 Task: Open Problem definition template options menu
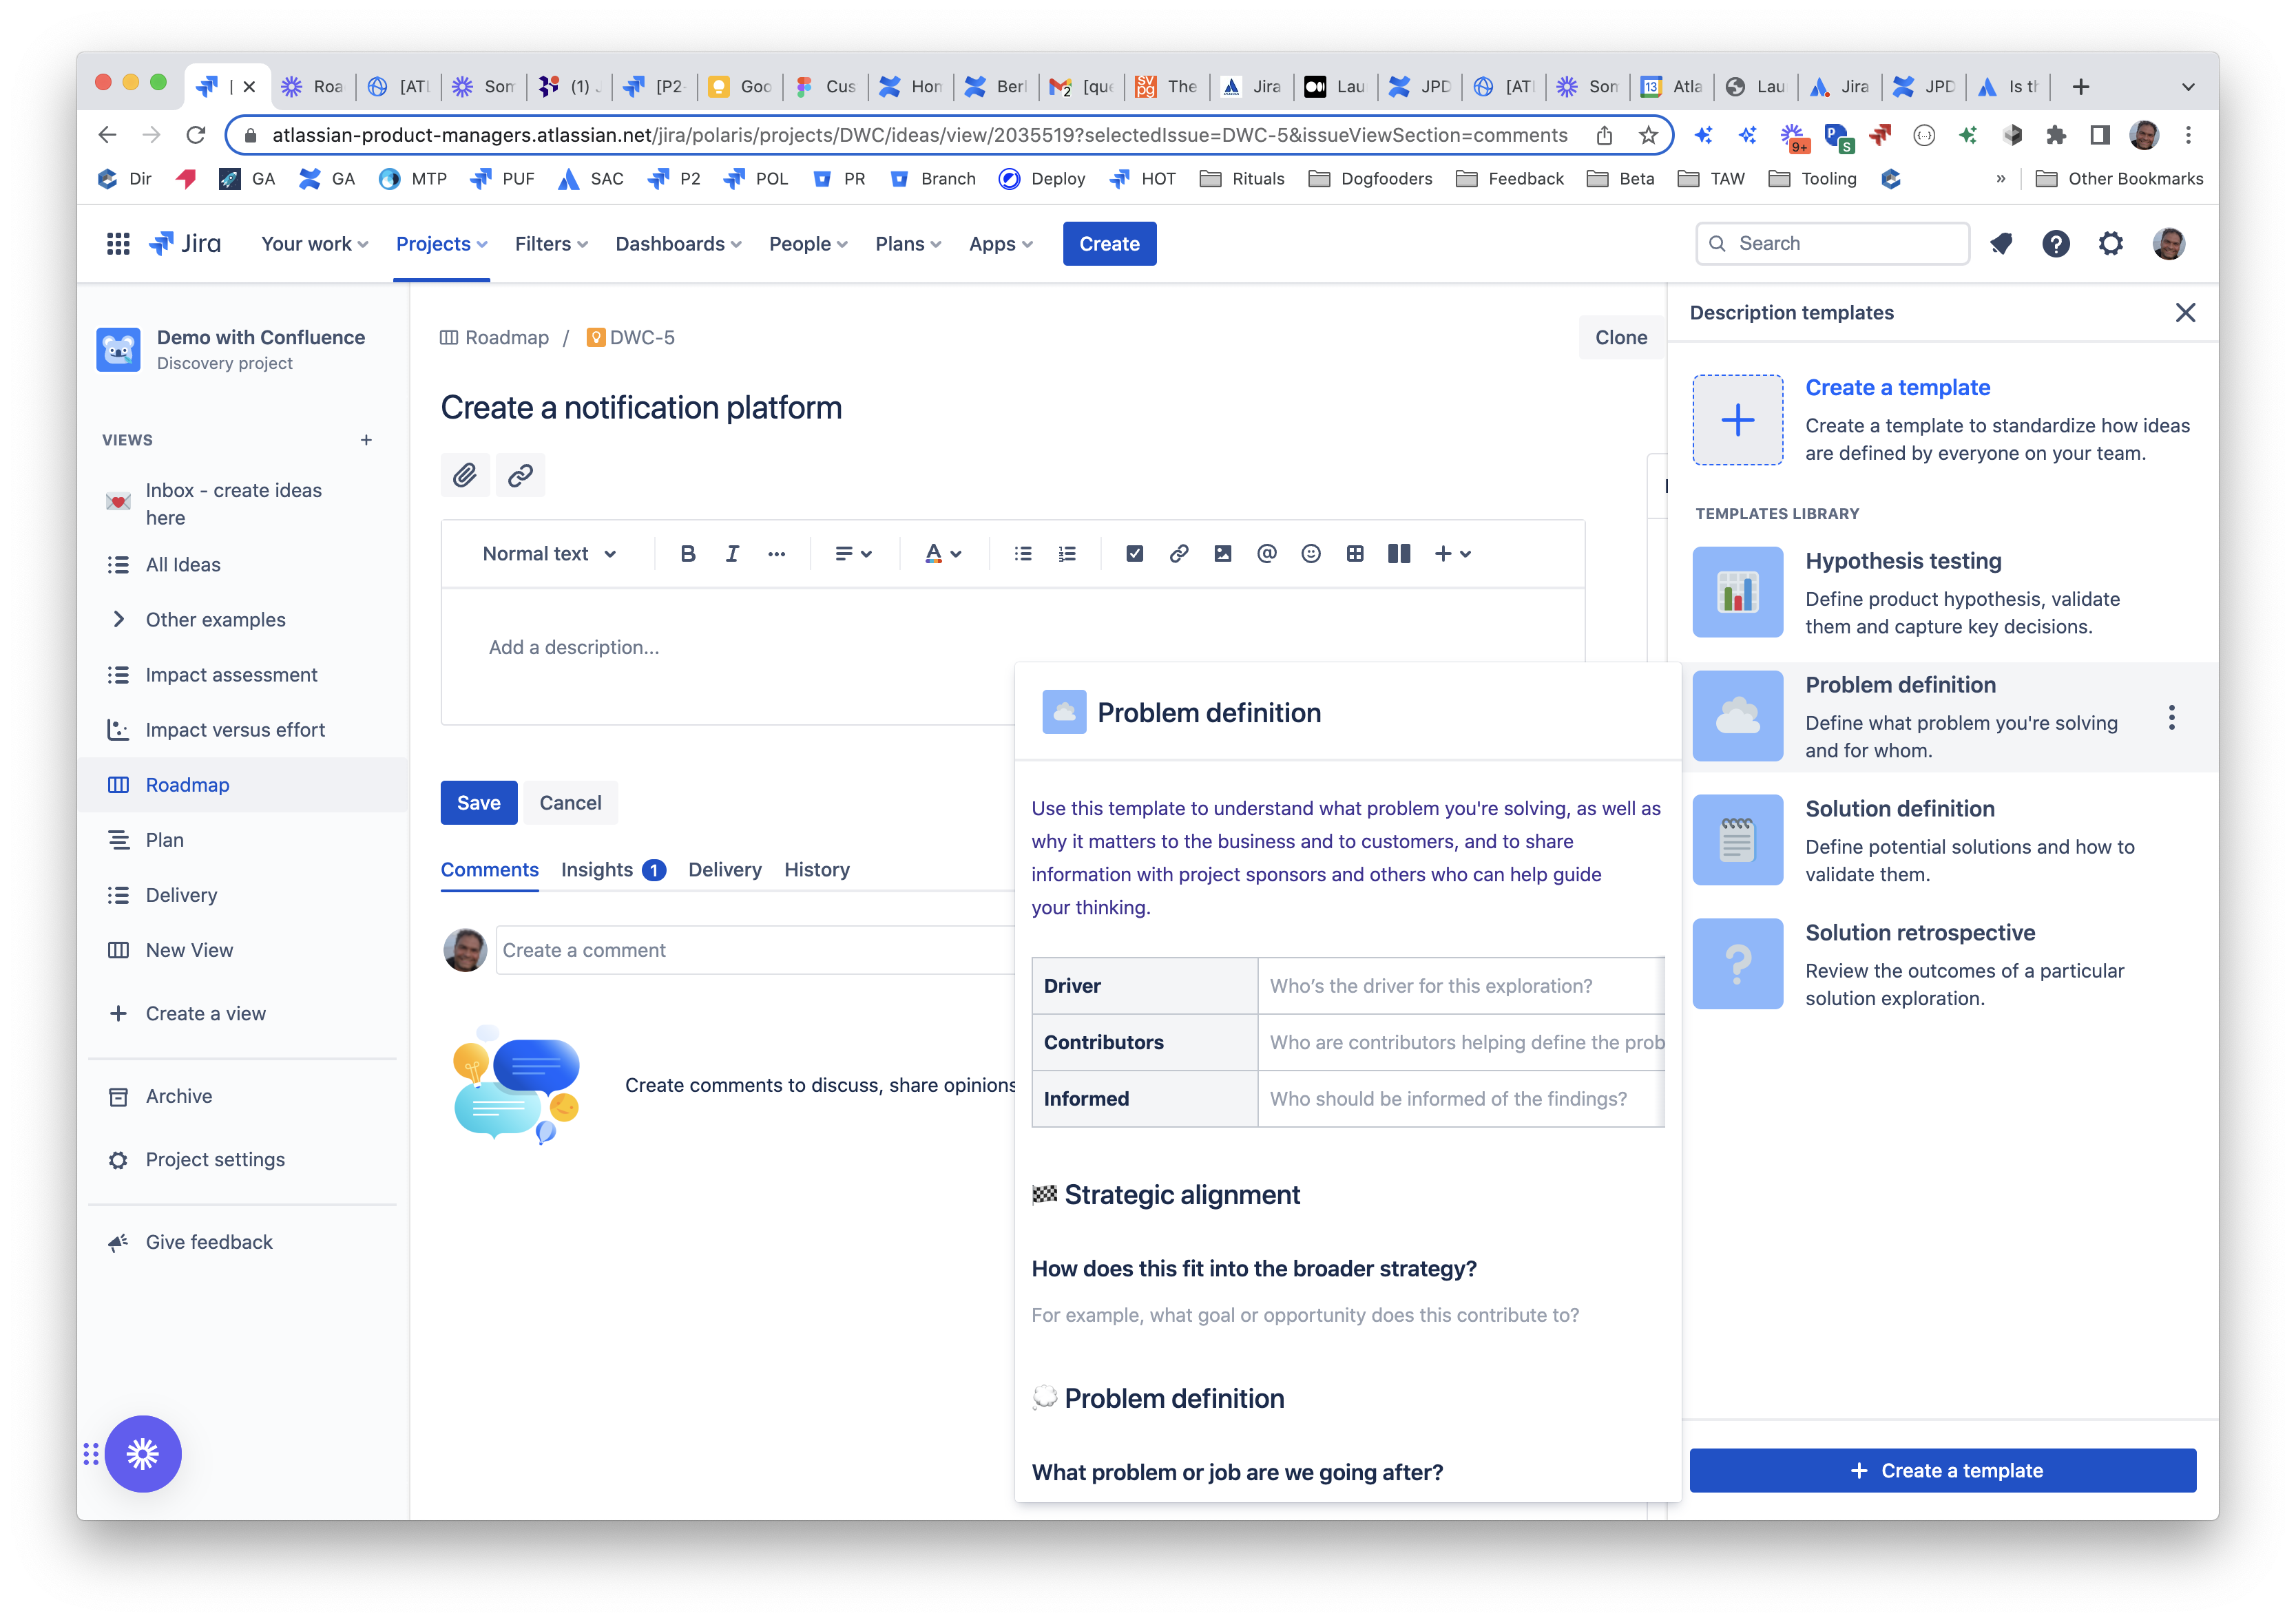point(2171,717)
